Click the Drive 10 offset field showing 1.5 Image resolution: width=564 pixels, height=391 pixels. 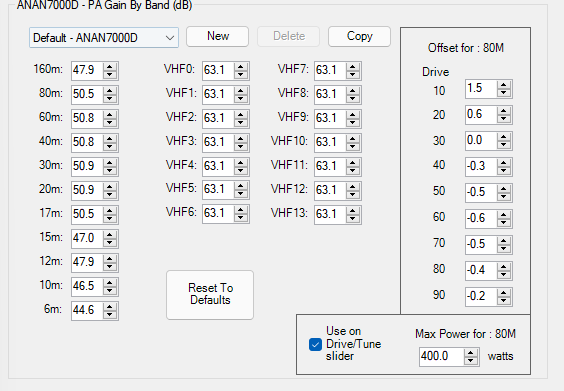point(481,88)
